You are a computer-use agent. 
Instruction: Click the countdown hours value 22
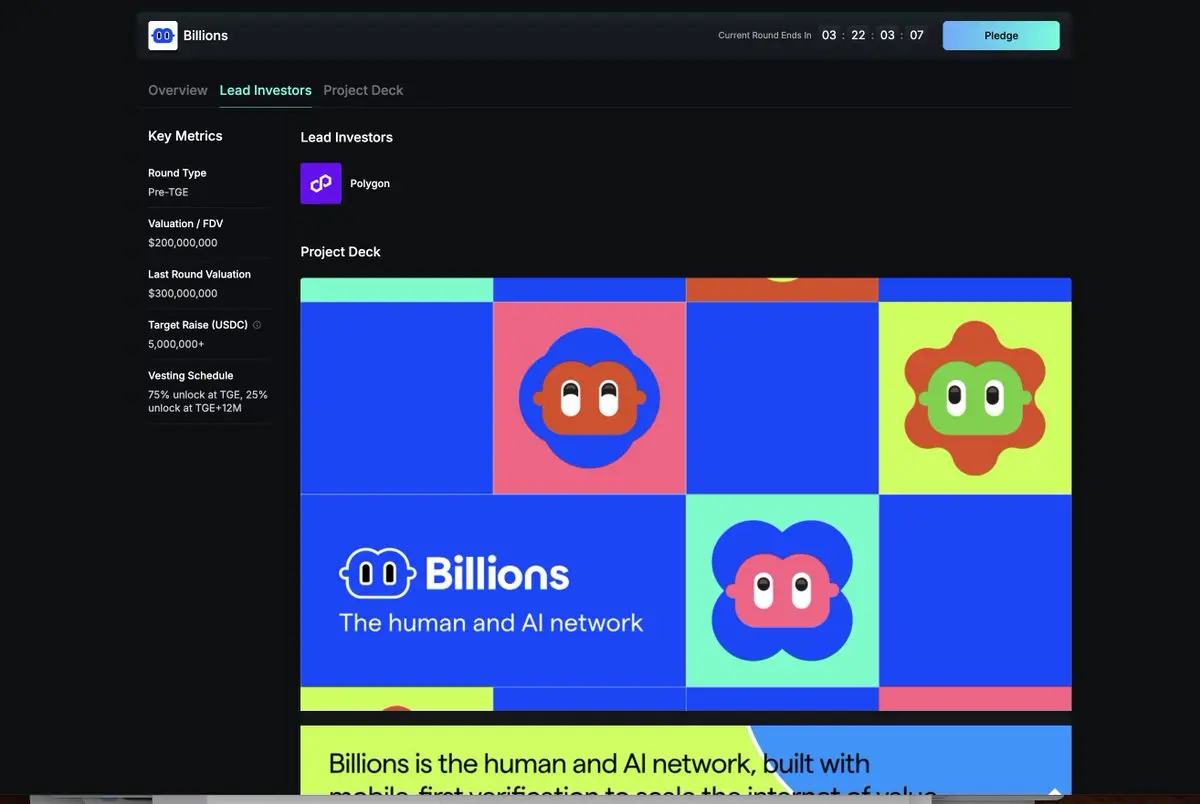[x=858, y=35]
